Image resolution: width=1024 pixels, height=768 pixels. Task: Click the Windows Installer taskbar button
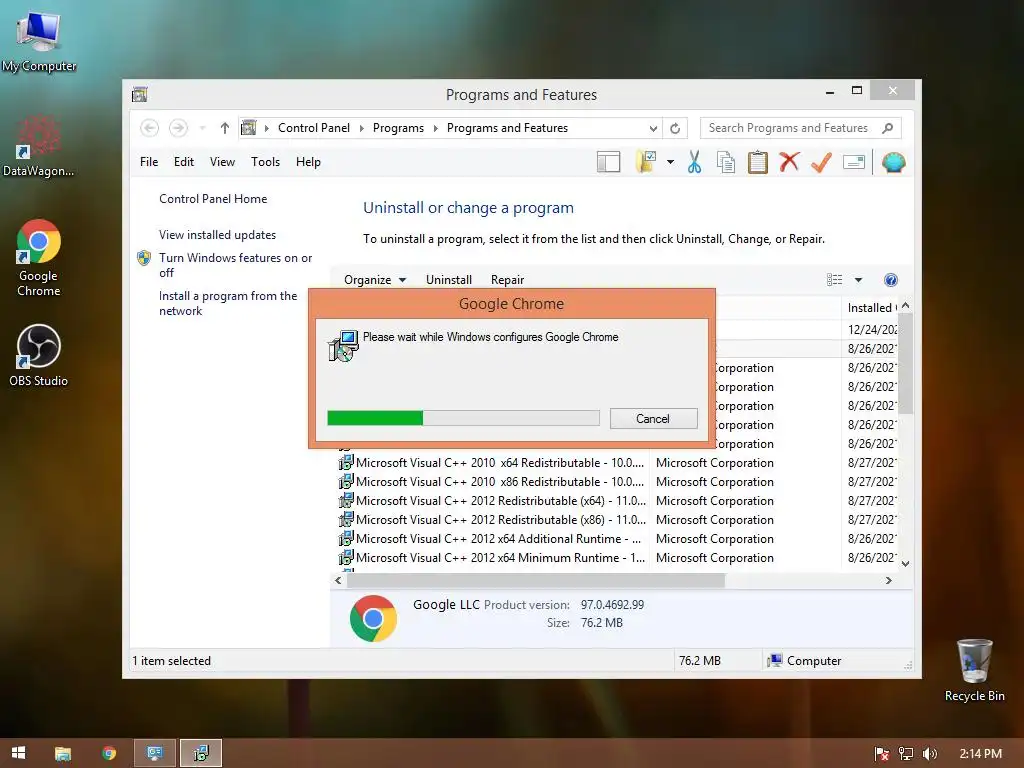tap(201, 753)
